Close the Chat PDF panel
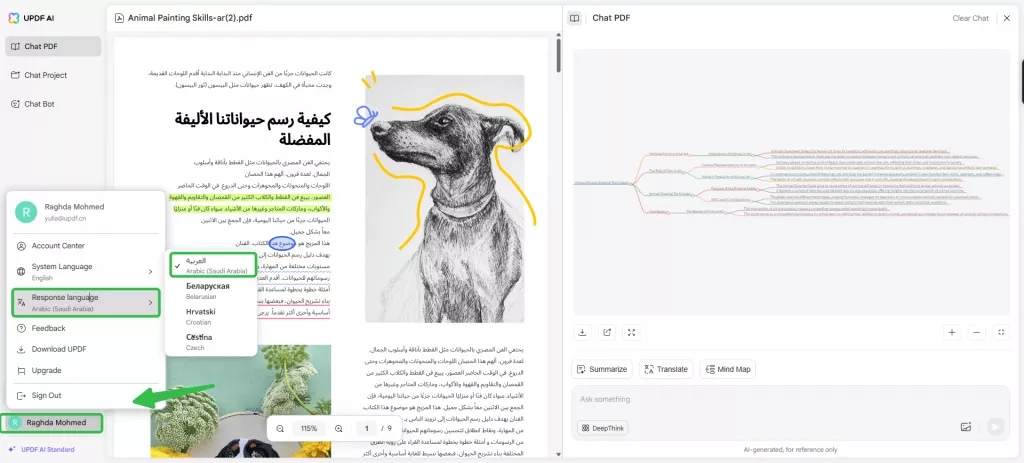Screen dimensions: 1024x463 1006,18
